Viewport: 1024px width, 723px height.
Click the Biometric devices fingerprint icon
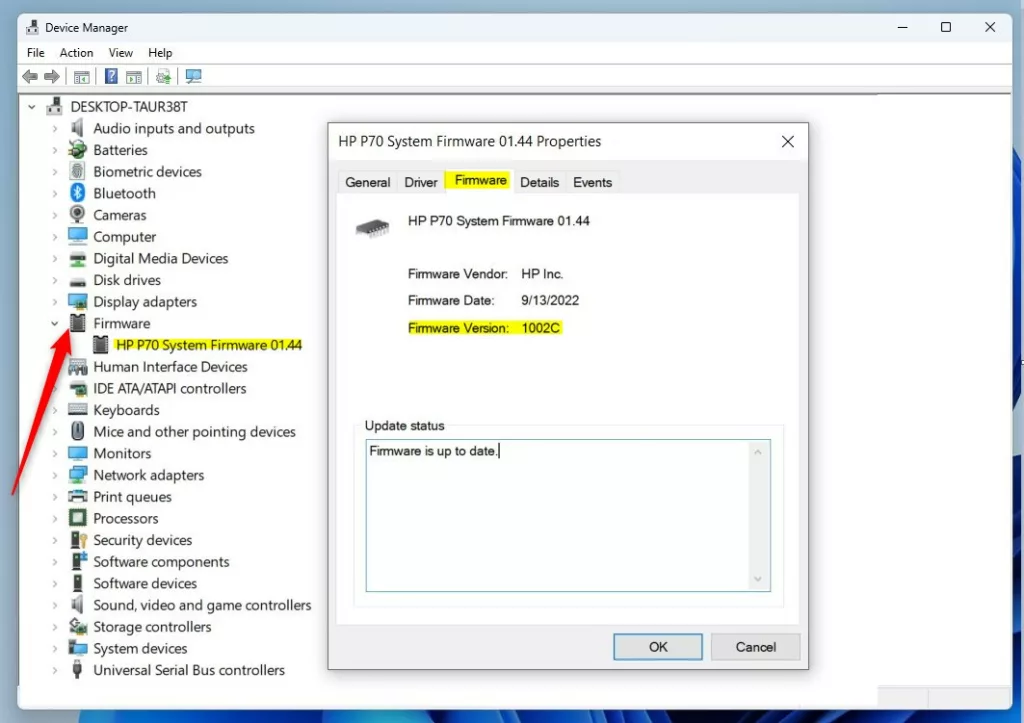(x=78, y=171)
